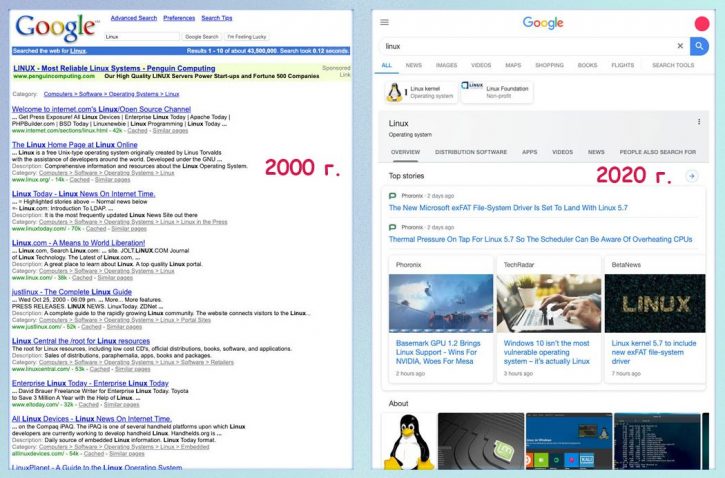The image size is (725, 478).
Task: Click the Linux Mint logo About image
Action: tap(481, 441)
